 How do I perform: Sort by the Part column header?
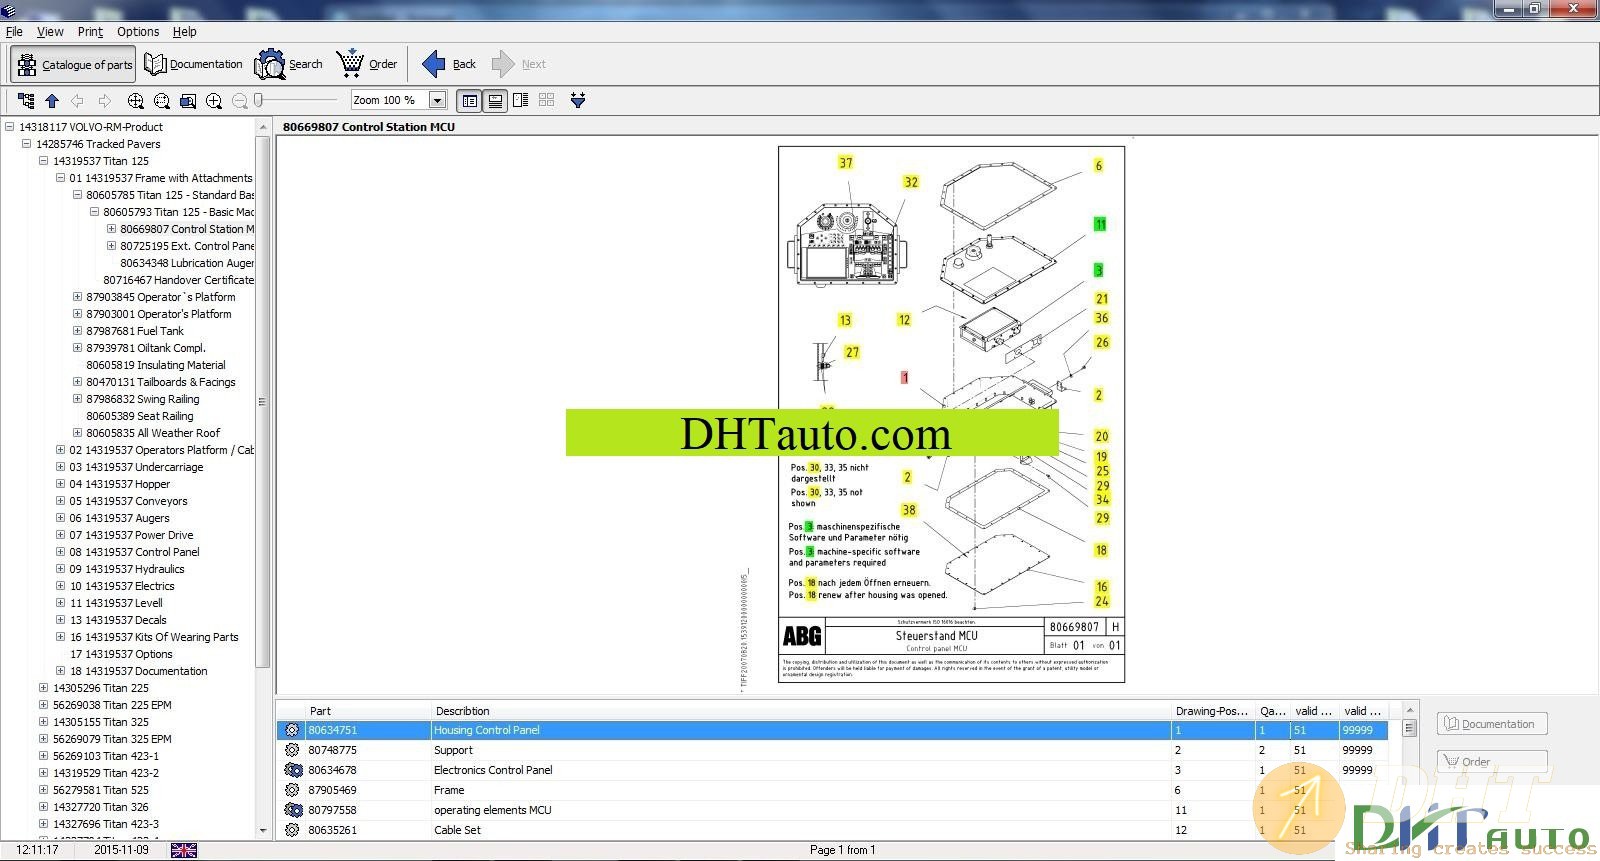point(368,711)
